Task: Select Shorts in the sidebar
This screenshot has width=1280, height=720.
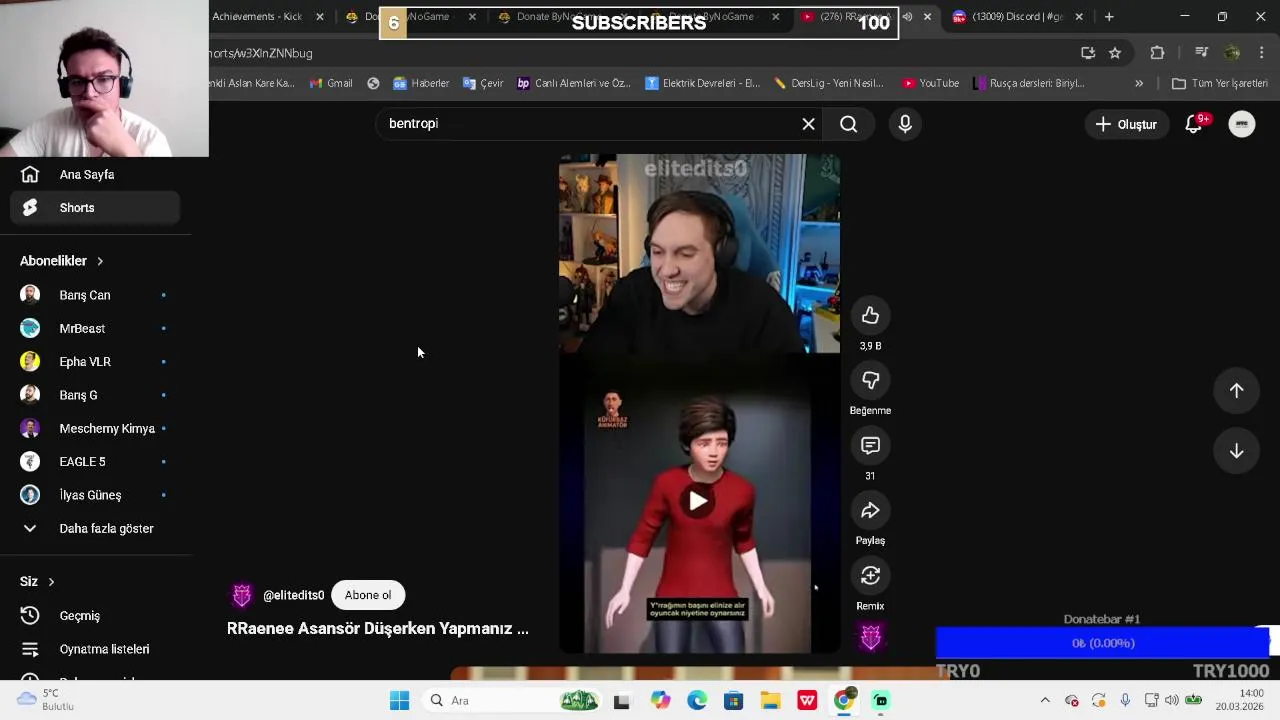Action: tap(96, 208)
